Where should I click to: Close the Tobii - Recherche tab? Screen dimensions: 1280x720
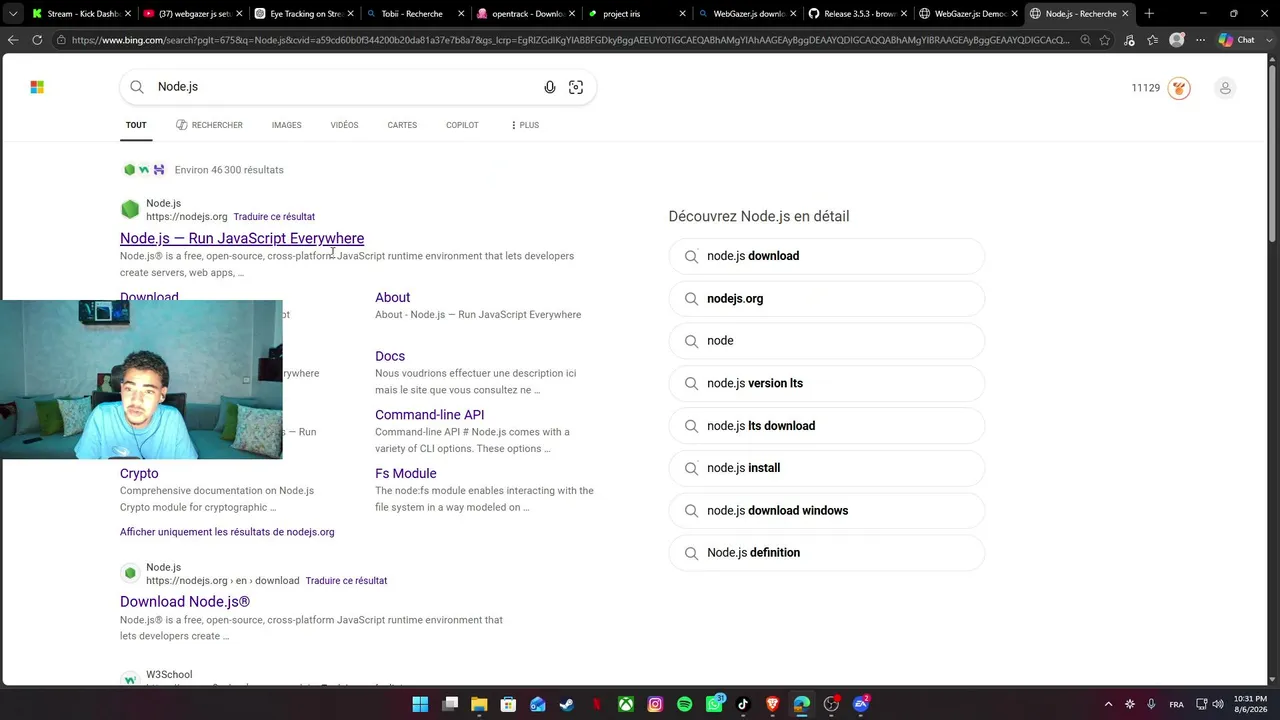click(x=462, y=14)
